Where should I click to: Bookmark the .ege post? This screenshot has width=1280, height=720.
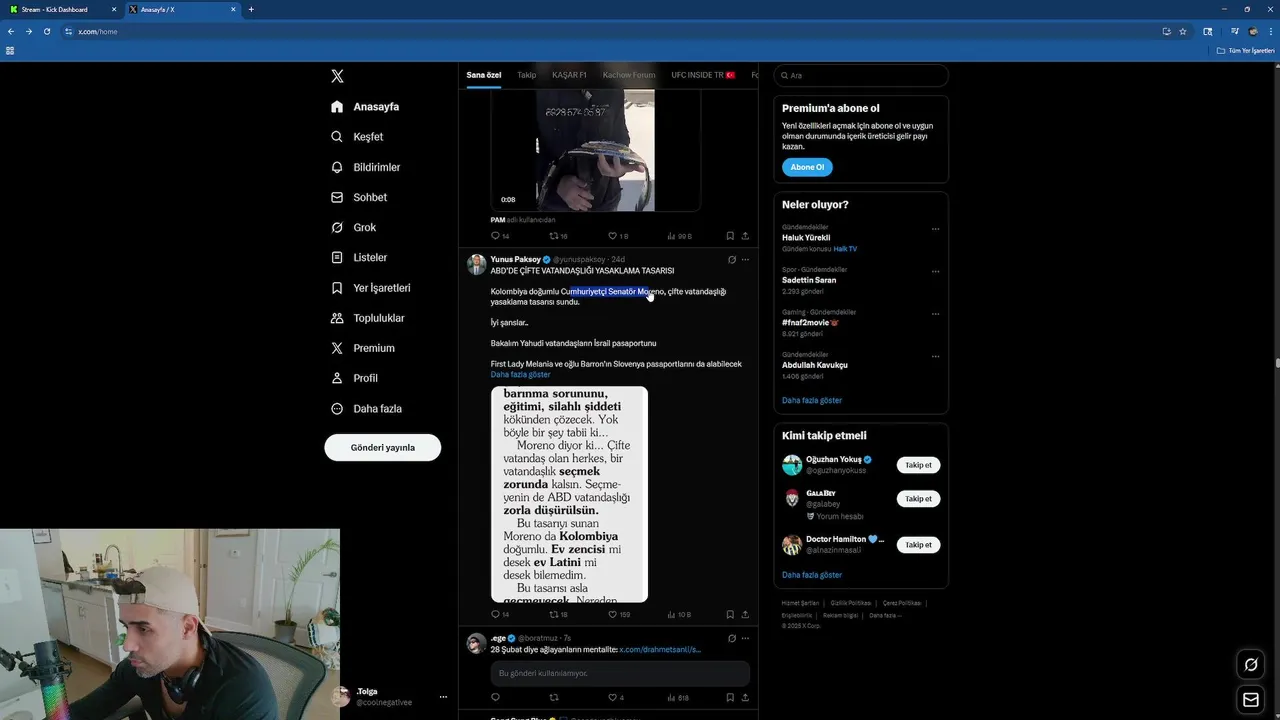pos(730,697)
